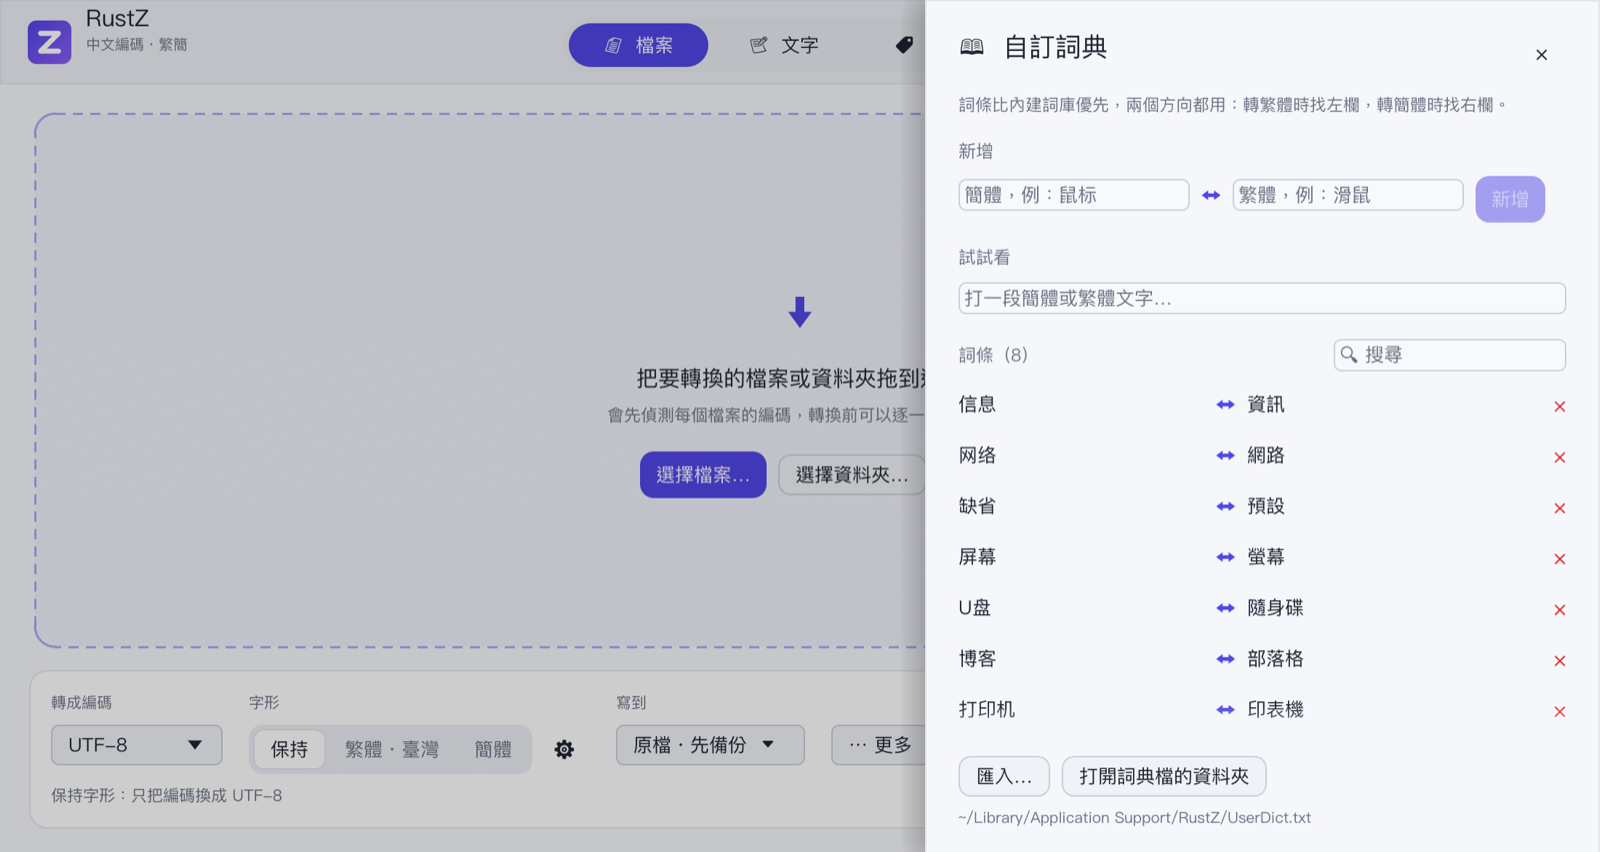
Task: Delete the 缺省 ↔ 預設 entry
Action: point(1559,508)
